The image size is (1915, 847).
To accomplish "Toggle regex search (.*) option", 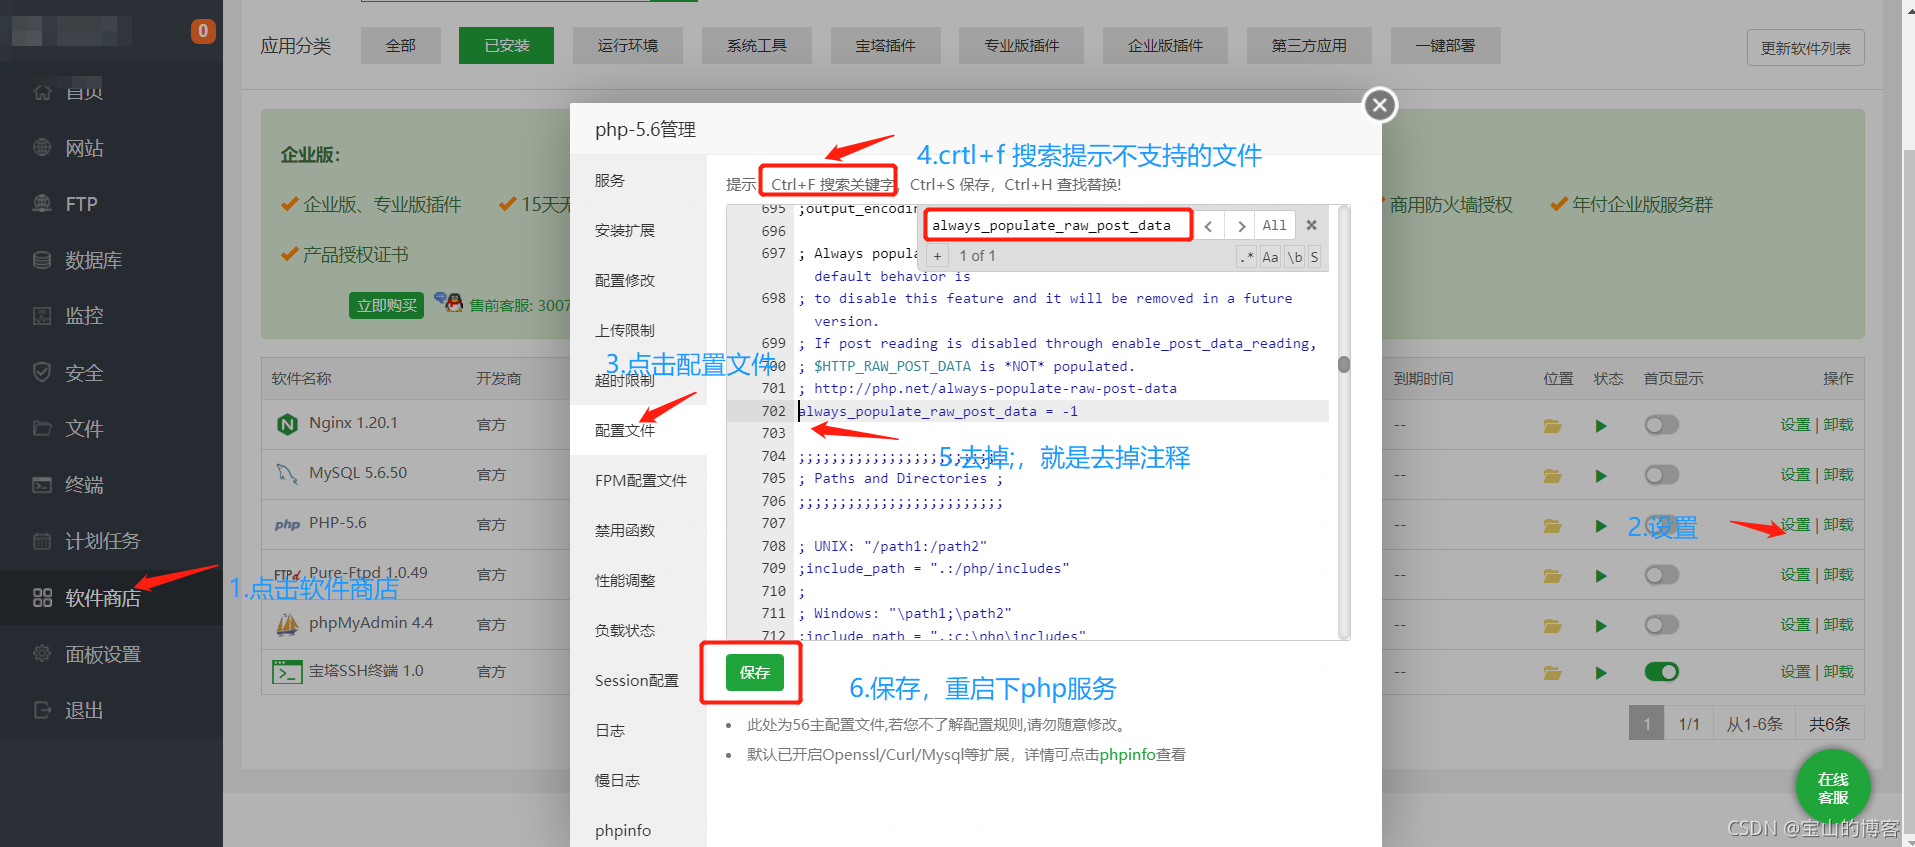I will pyautogui.click(x=1246, y=257).
